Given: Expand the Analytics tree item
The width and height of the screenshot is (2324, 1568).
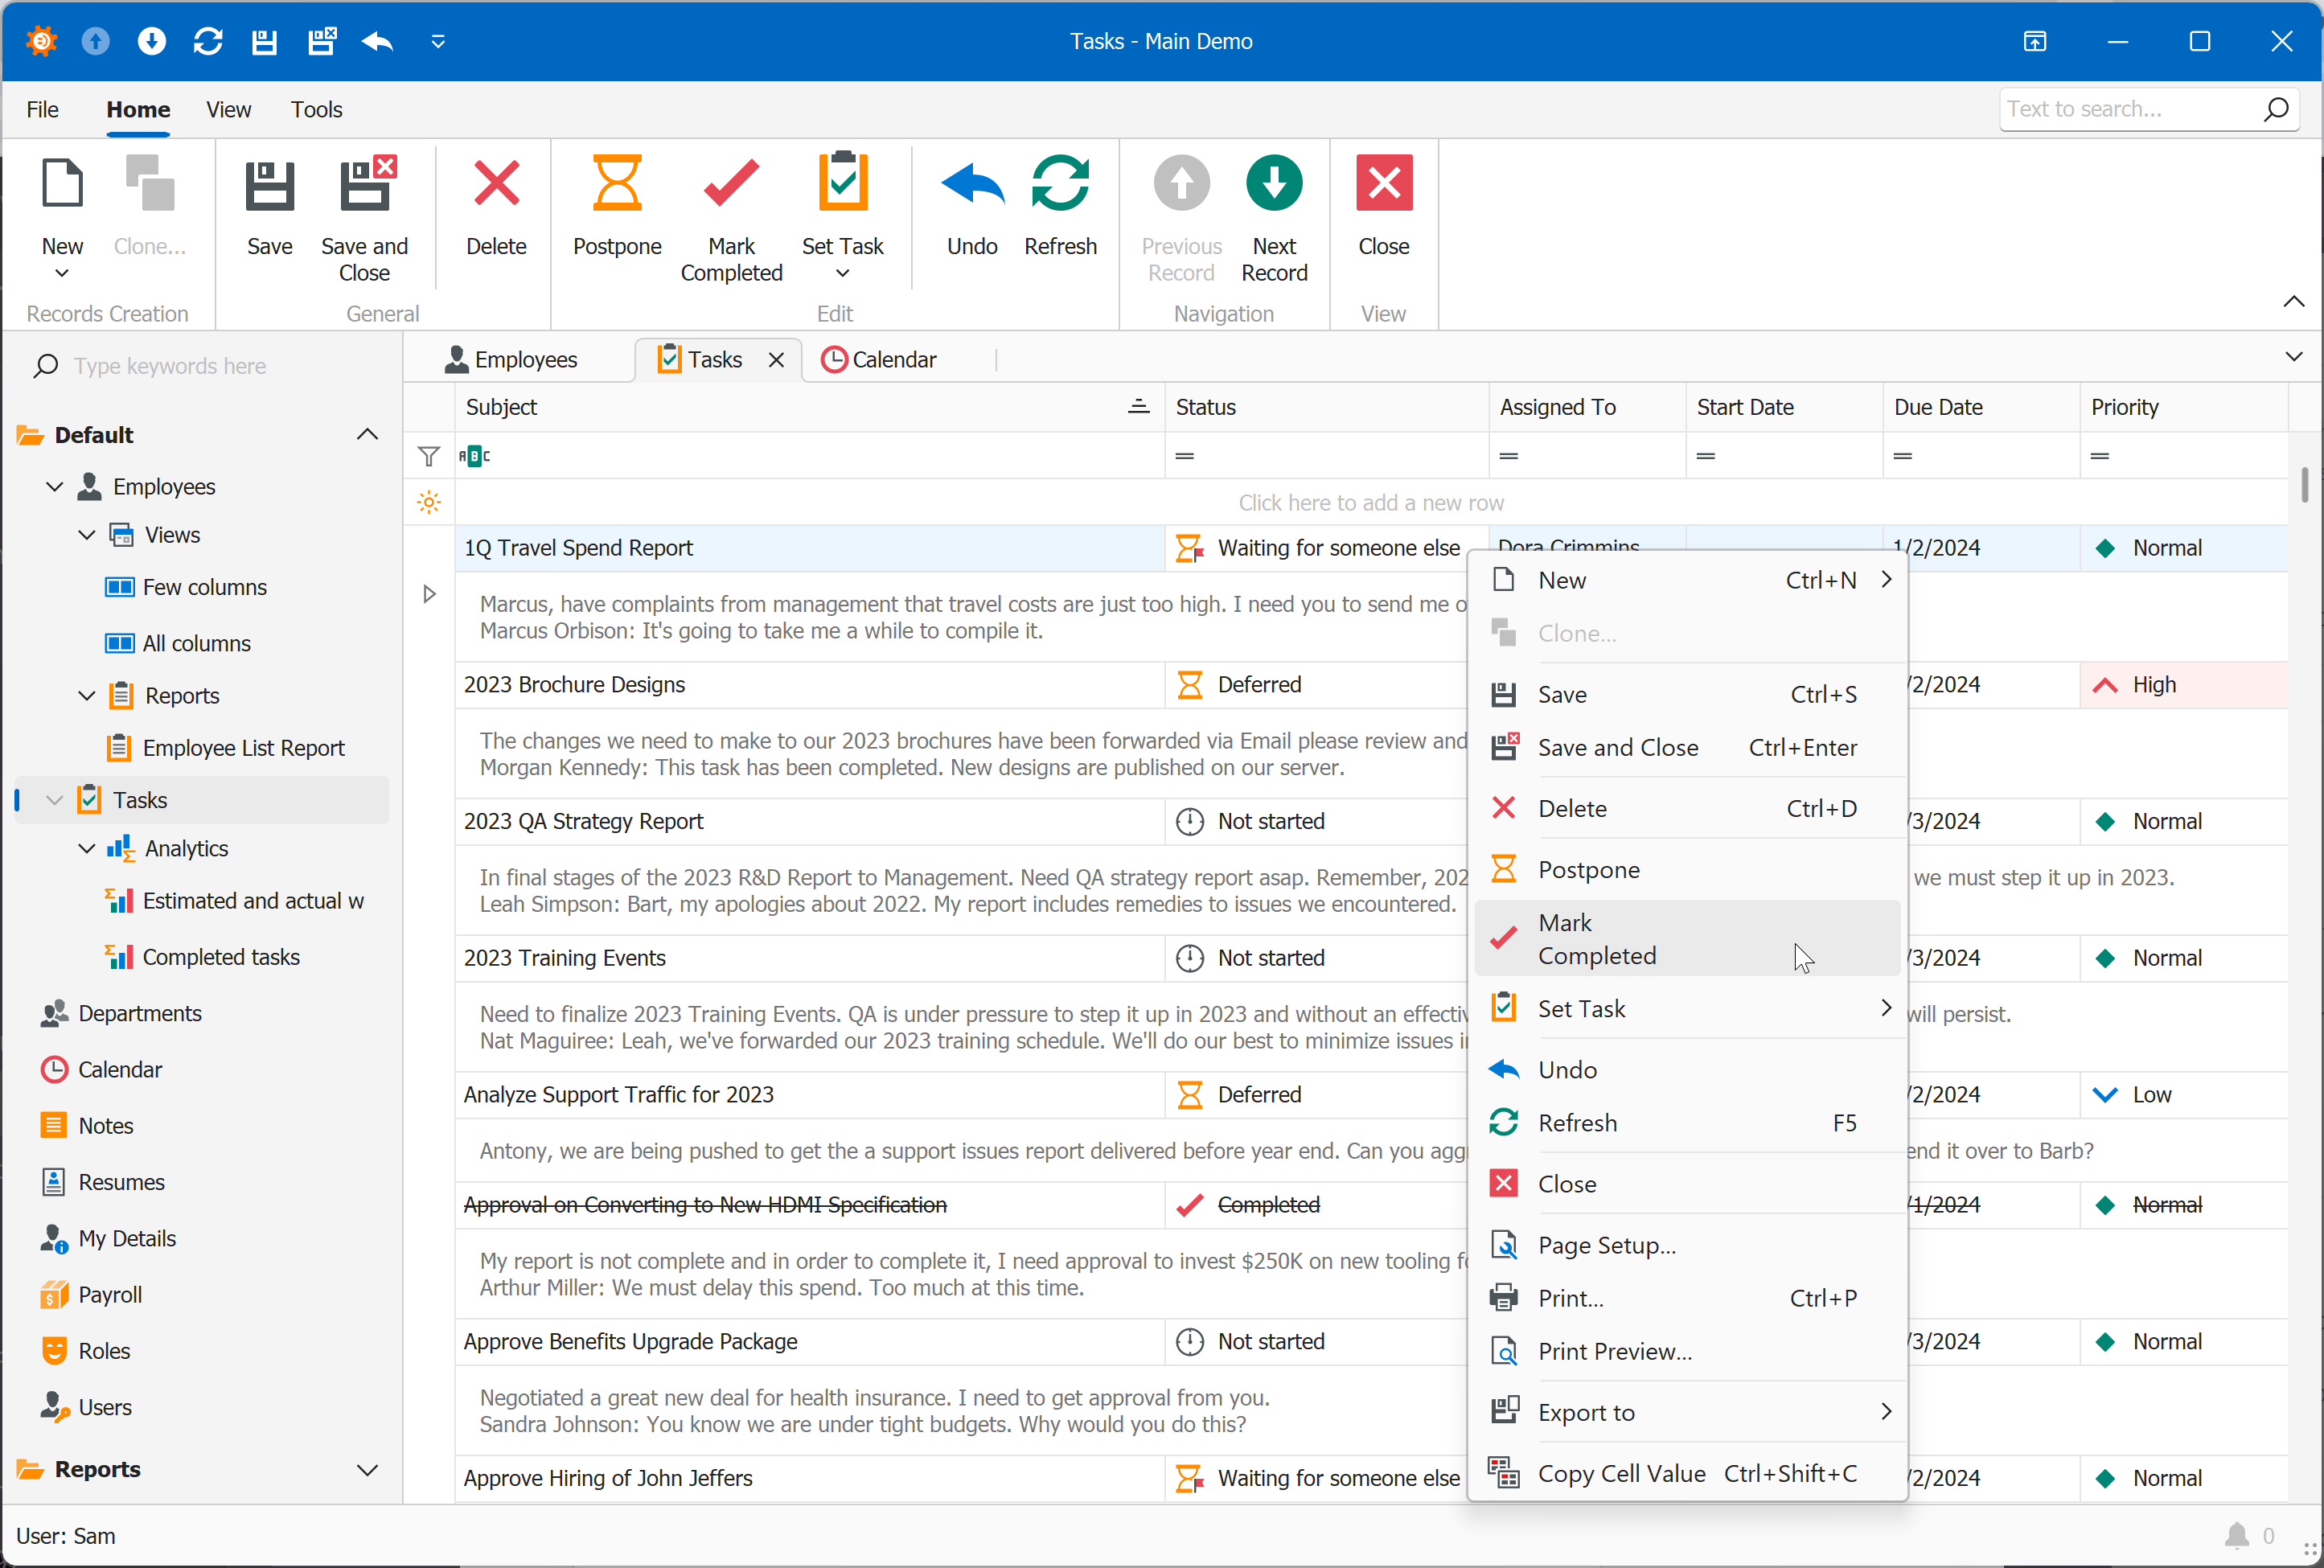Looking at the screenshot, I should pos(86,849).
